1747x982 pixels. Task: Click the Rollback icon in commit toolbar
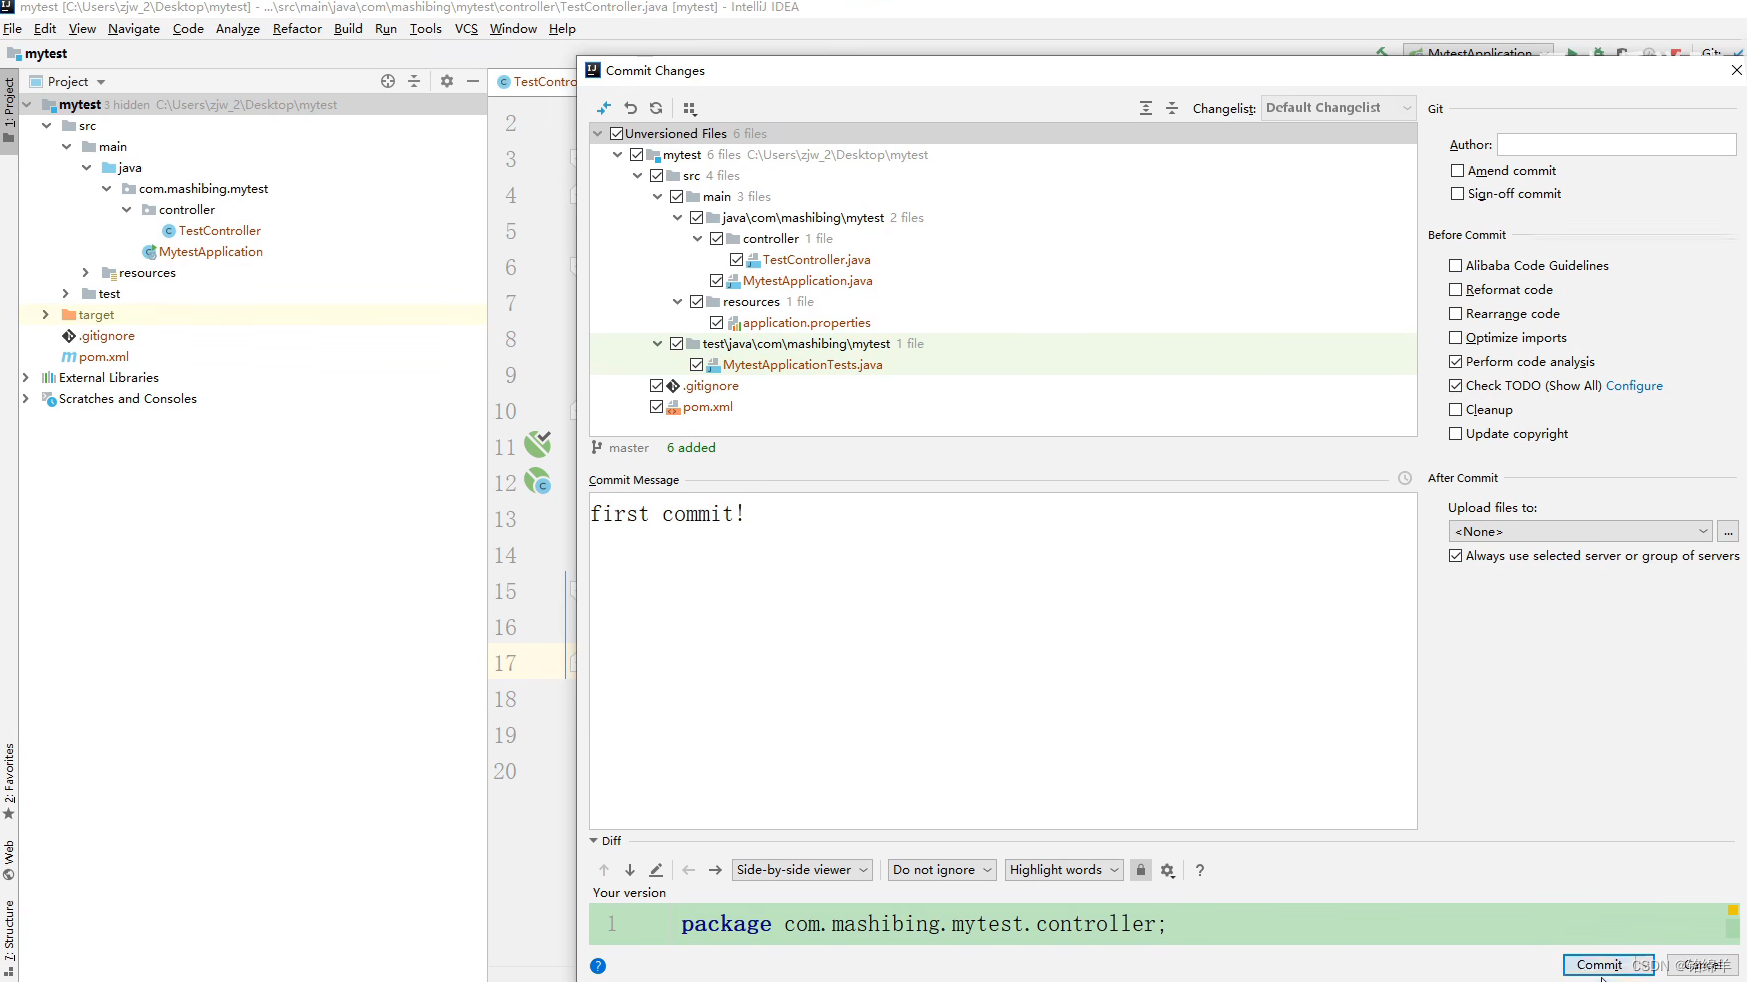coord(630,108)
